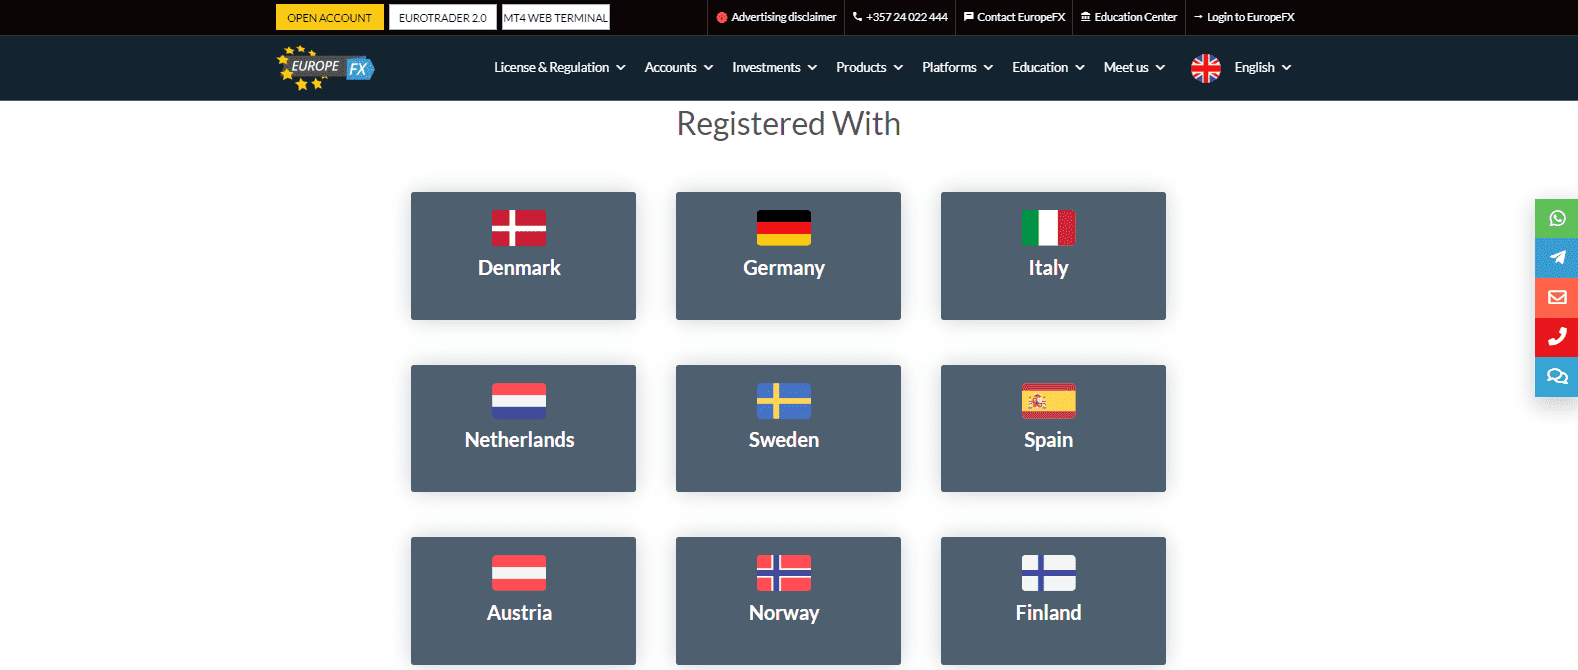Click the EuropeFX logo
Screen dimensions: 1578x670
(x=325, y=68)
